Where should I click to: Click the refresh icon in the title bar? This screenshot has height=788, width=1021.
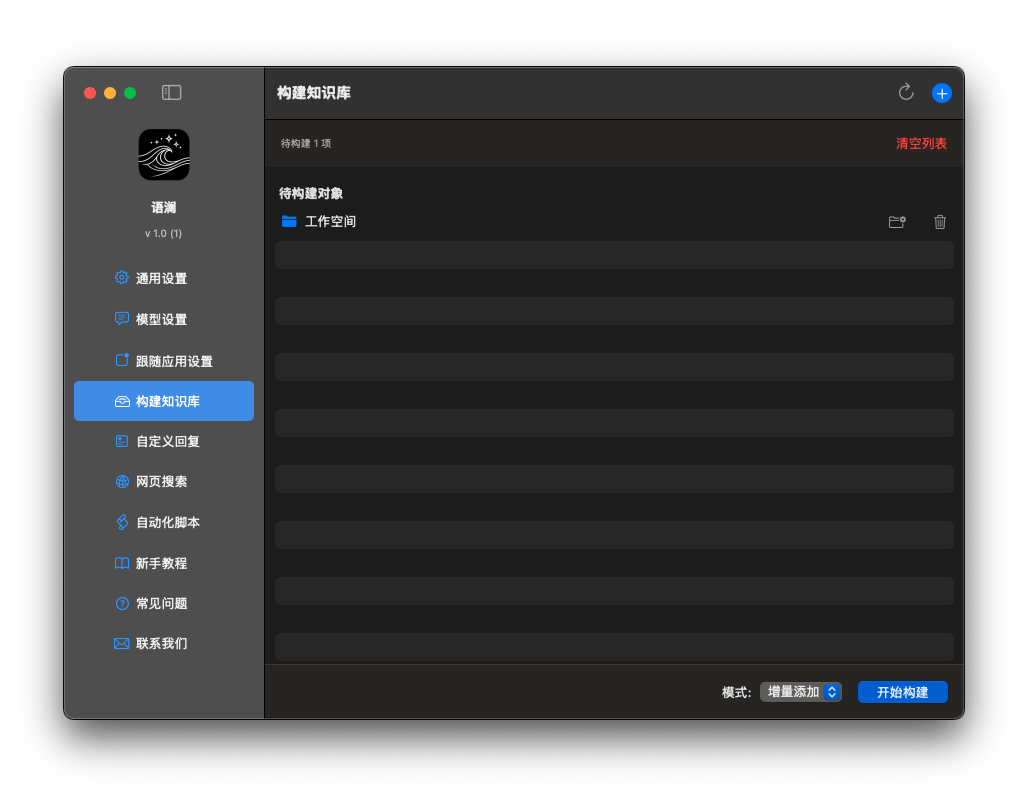[x=905, y=92]
